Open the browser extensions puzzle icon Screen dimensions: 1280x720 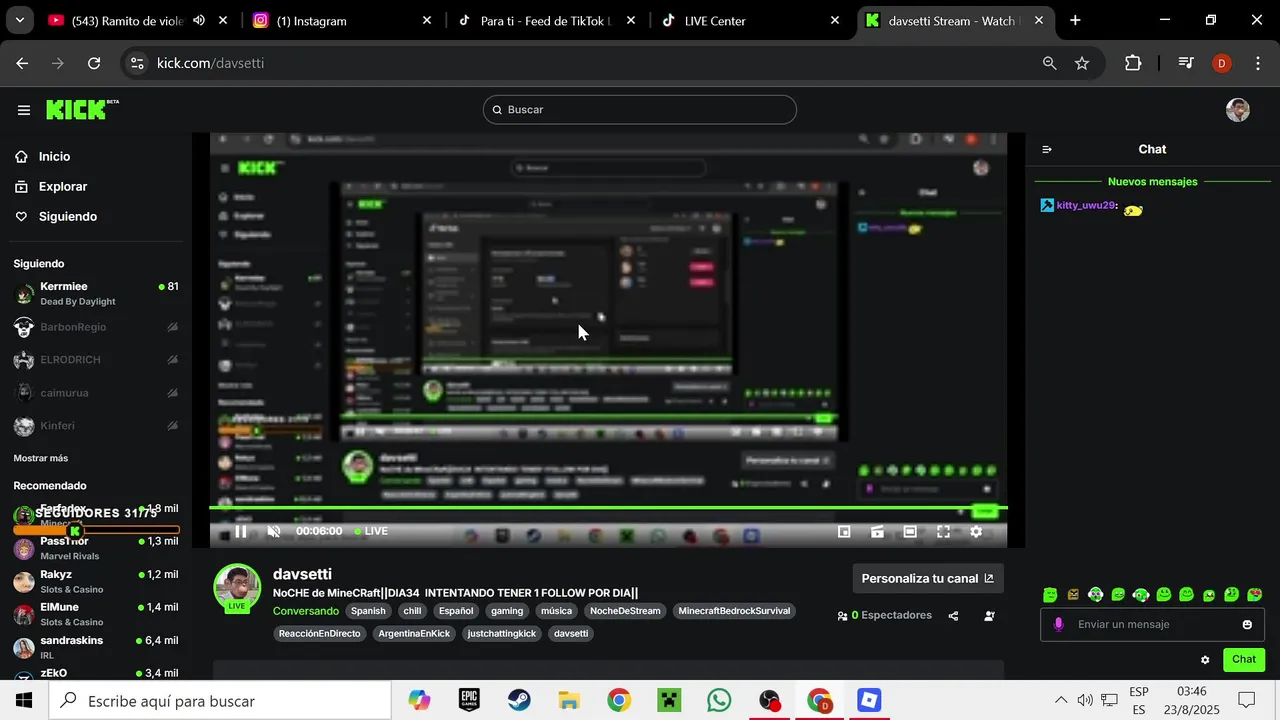click(1133, 63)
